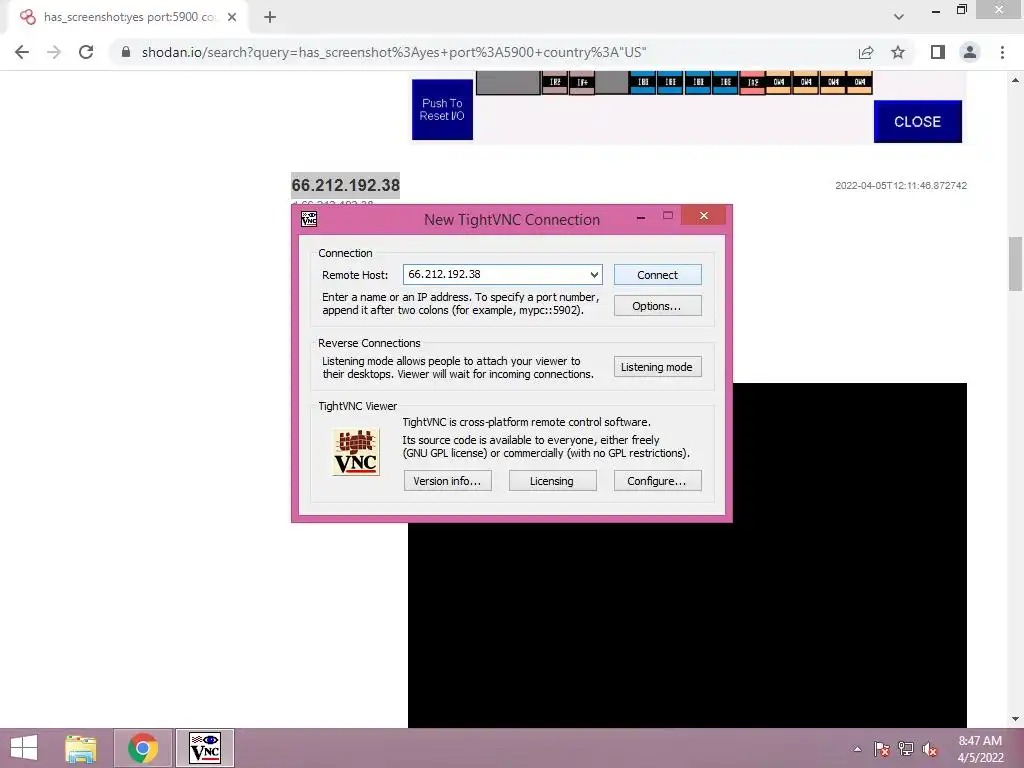Click the blue CLOSE button on the page

[918, 121]
